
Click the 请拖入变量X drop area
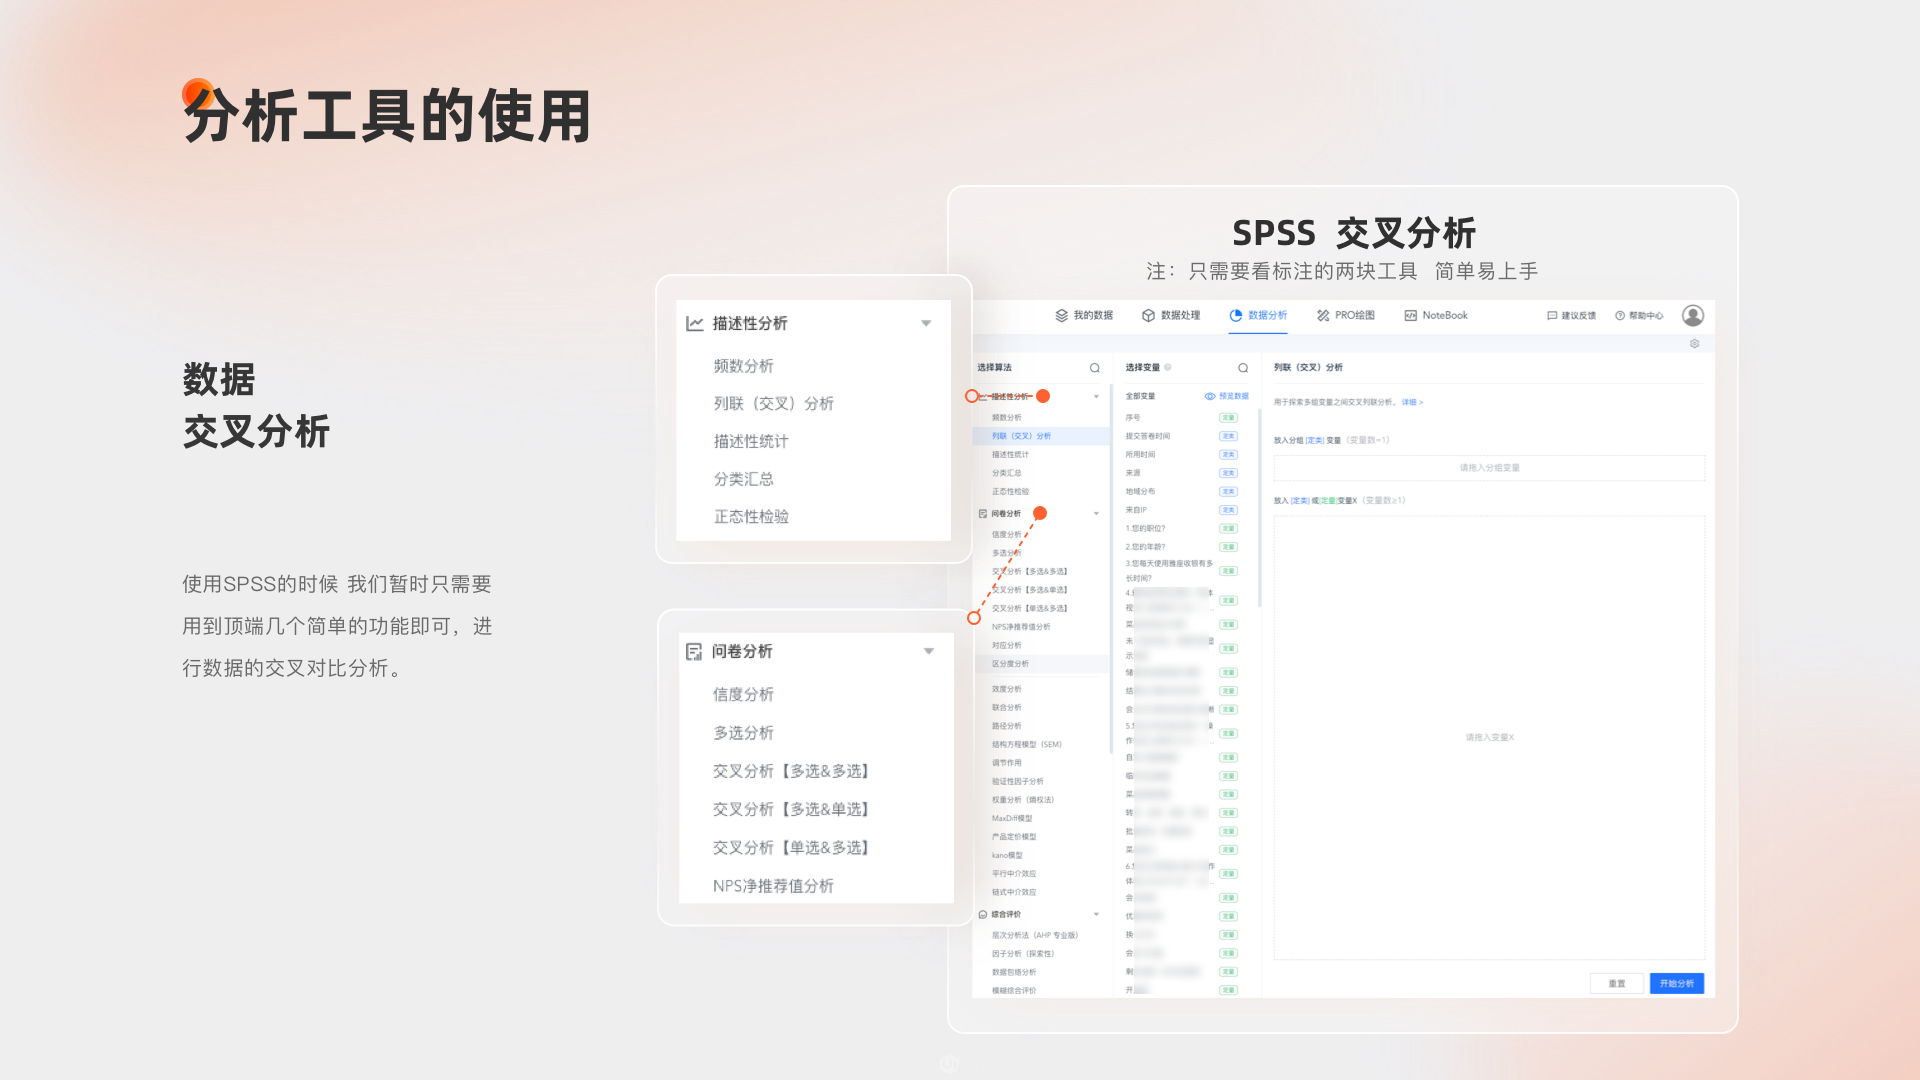coord(1489,738)
